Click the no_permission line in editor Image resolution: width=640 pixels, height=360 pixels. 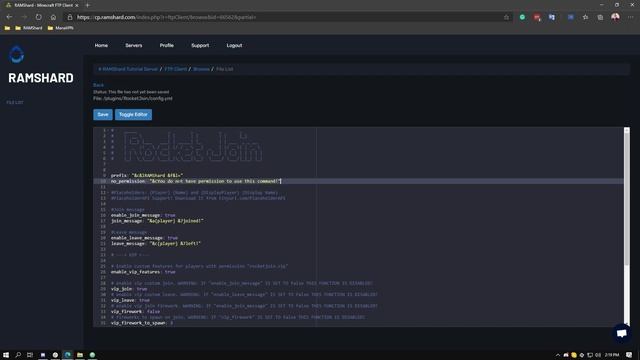click(196, 181)
